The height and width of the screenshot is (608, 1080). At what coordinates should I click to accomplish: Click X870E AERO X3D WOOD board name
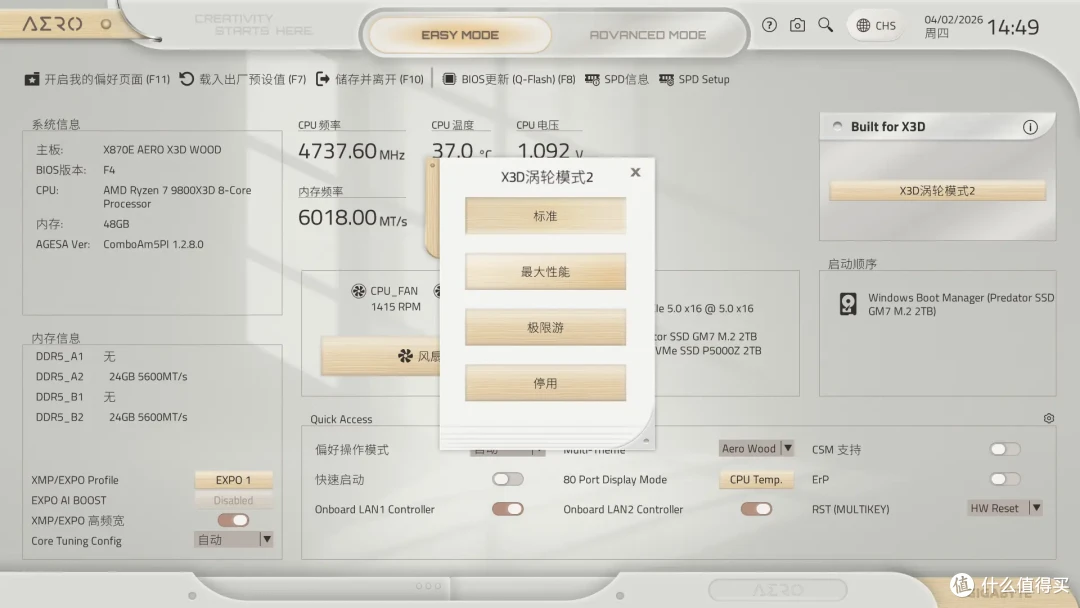[163, 149]
